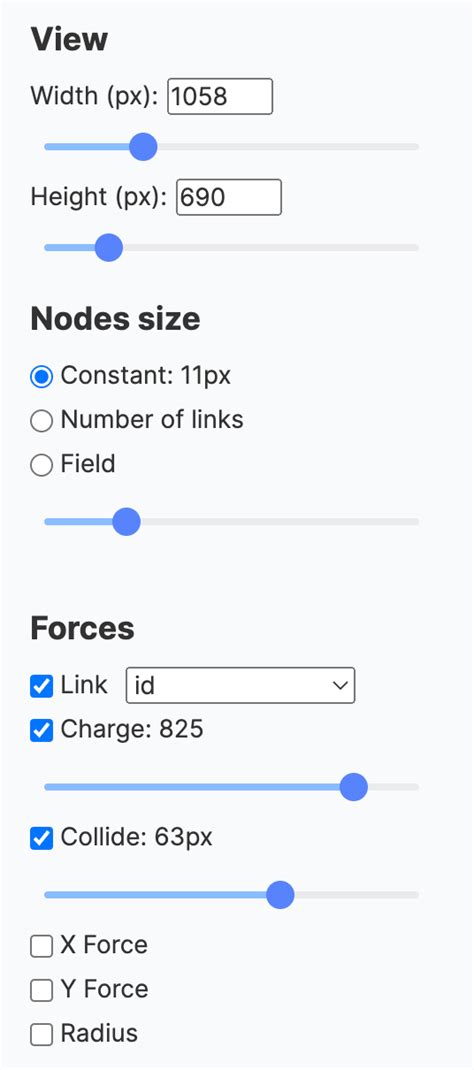The image size is (474, 1070).
Task: Toggle the Collide force checkbox
Action: click(42, 838)
